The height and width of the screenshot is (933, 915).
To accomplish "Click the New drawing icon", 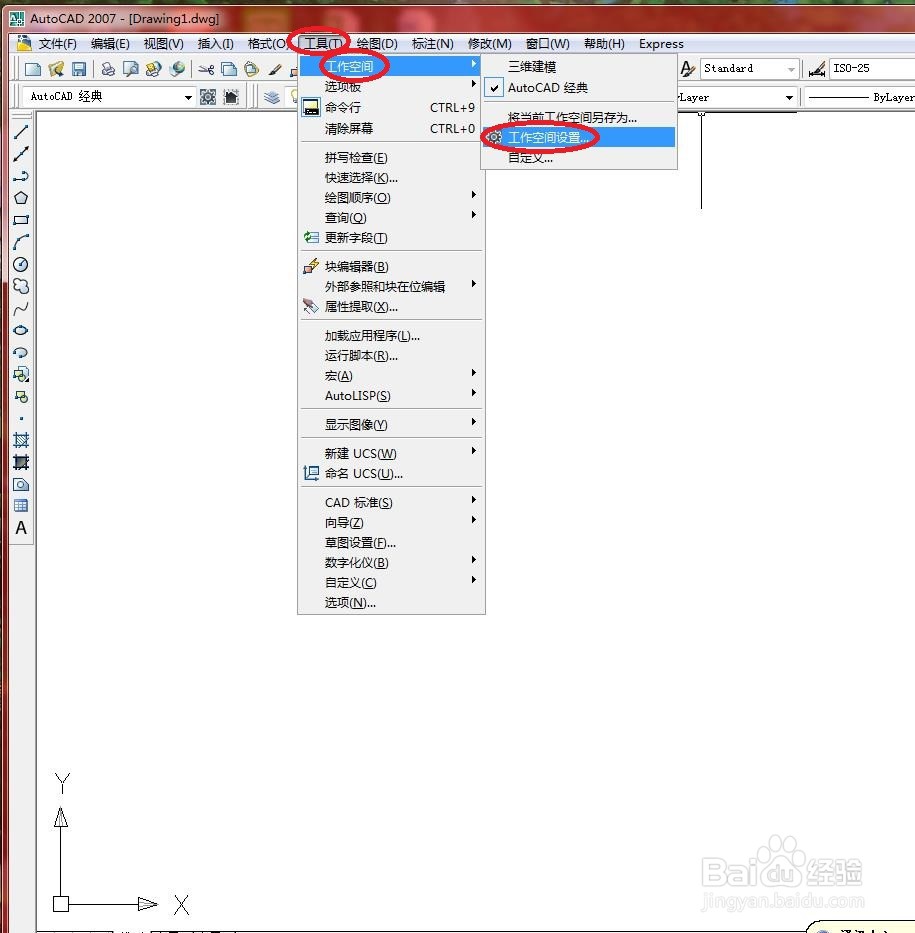I will (x=33, y=69).
